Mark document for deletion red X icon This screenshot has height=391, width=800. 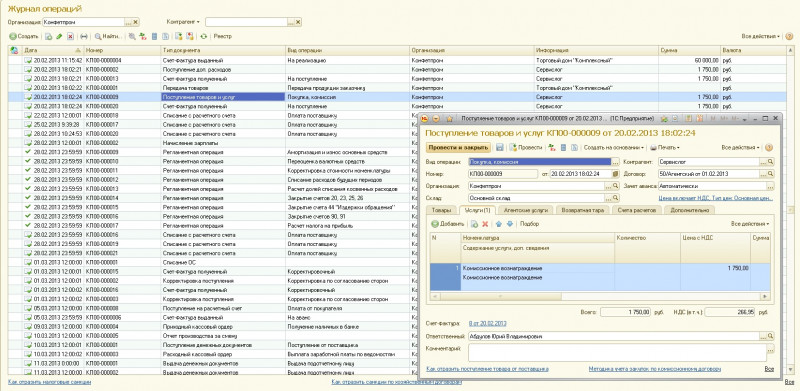point(70,36)
